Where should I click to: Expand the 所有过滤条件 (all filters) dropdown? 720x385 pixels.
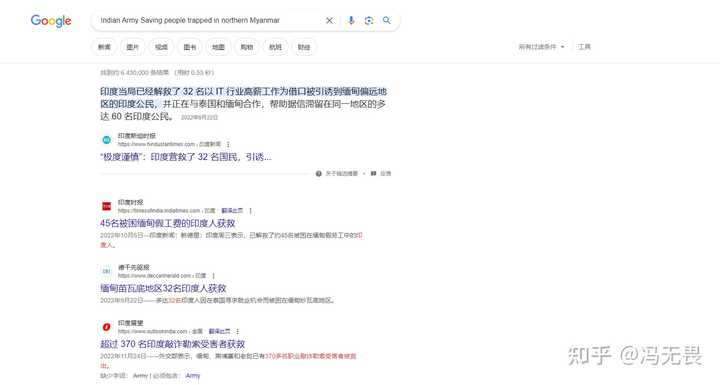[541, 47]
